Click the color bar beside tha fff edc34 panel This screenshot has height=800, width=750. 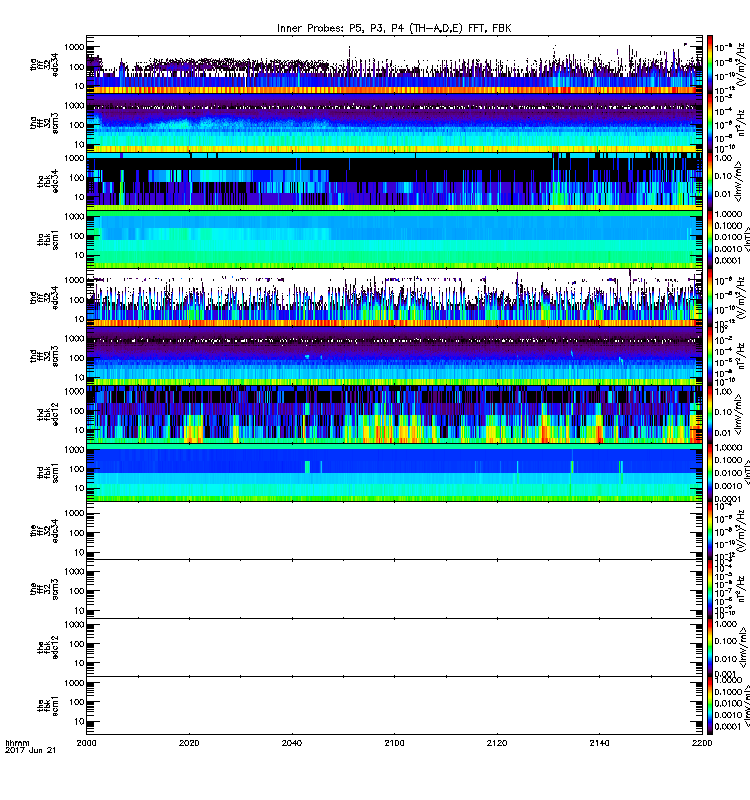710,65
